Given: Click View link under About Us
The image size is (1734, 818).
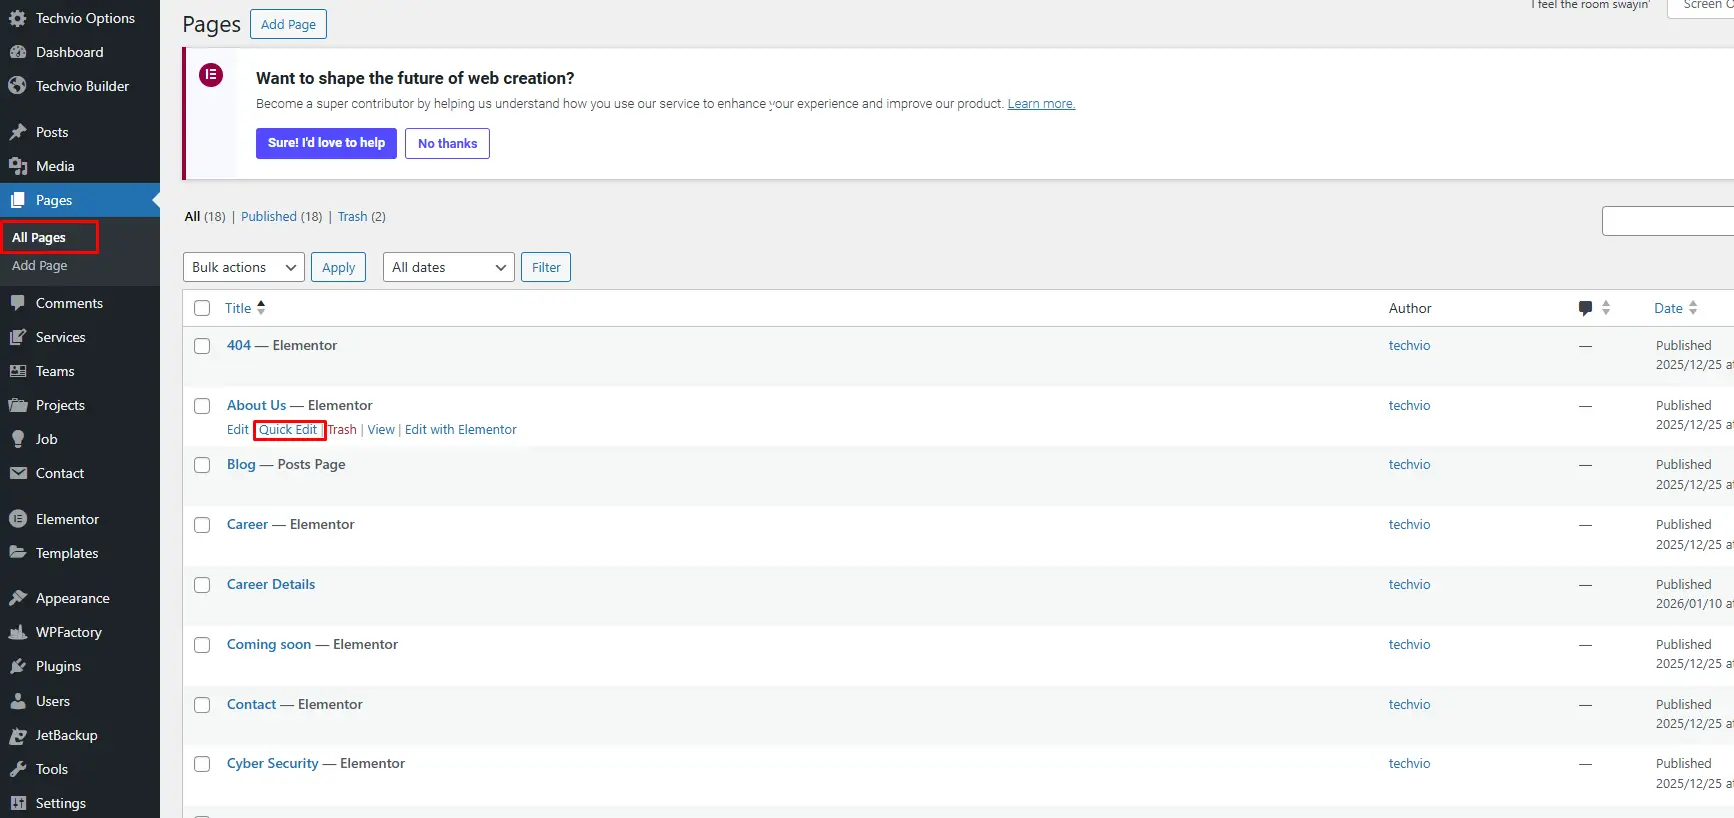Looking at the screenshot, I should tap(381, 430).
